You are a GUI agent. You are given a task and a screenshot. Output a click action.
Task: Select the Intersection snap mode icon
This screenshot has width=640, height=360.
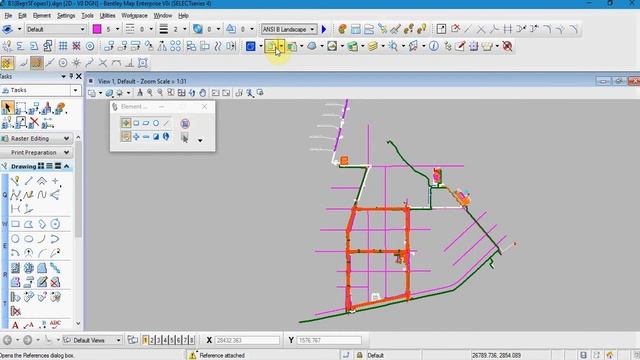click(x=103, y=63)
